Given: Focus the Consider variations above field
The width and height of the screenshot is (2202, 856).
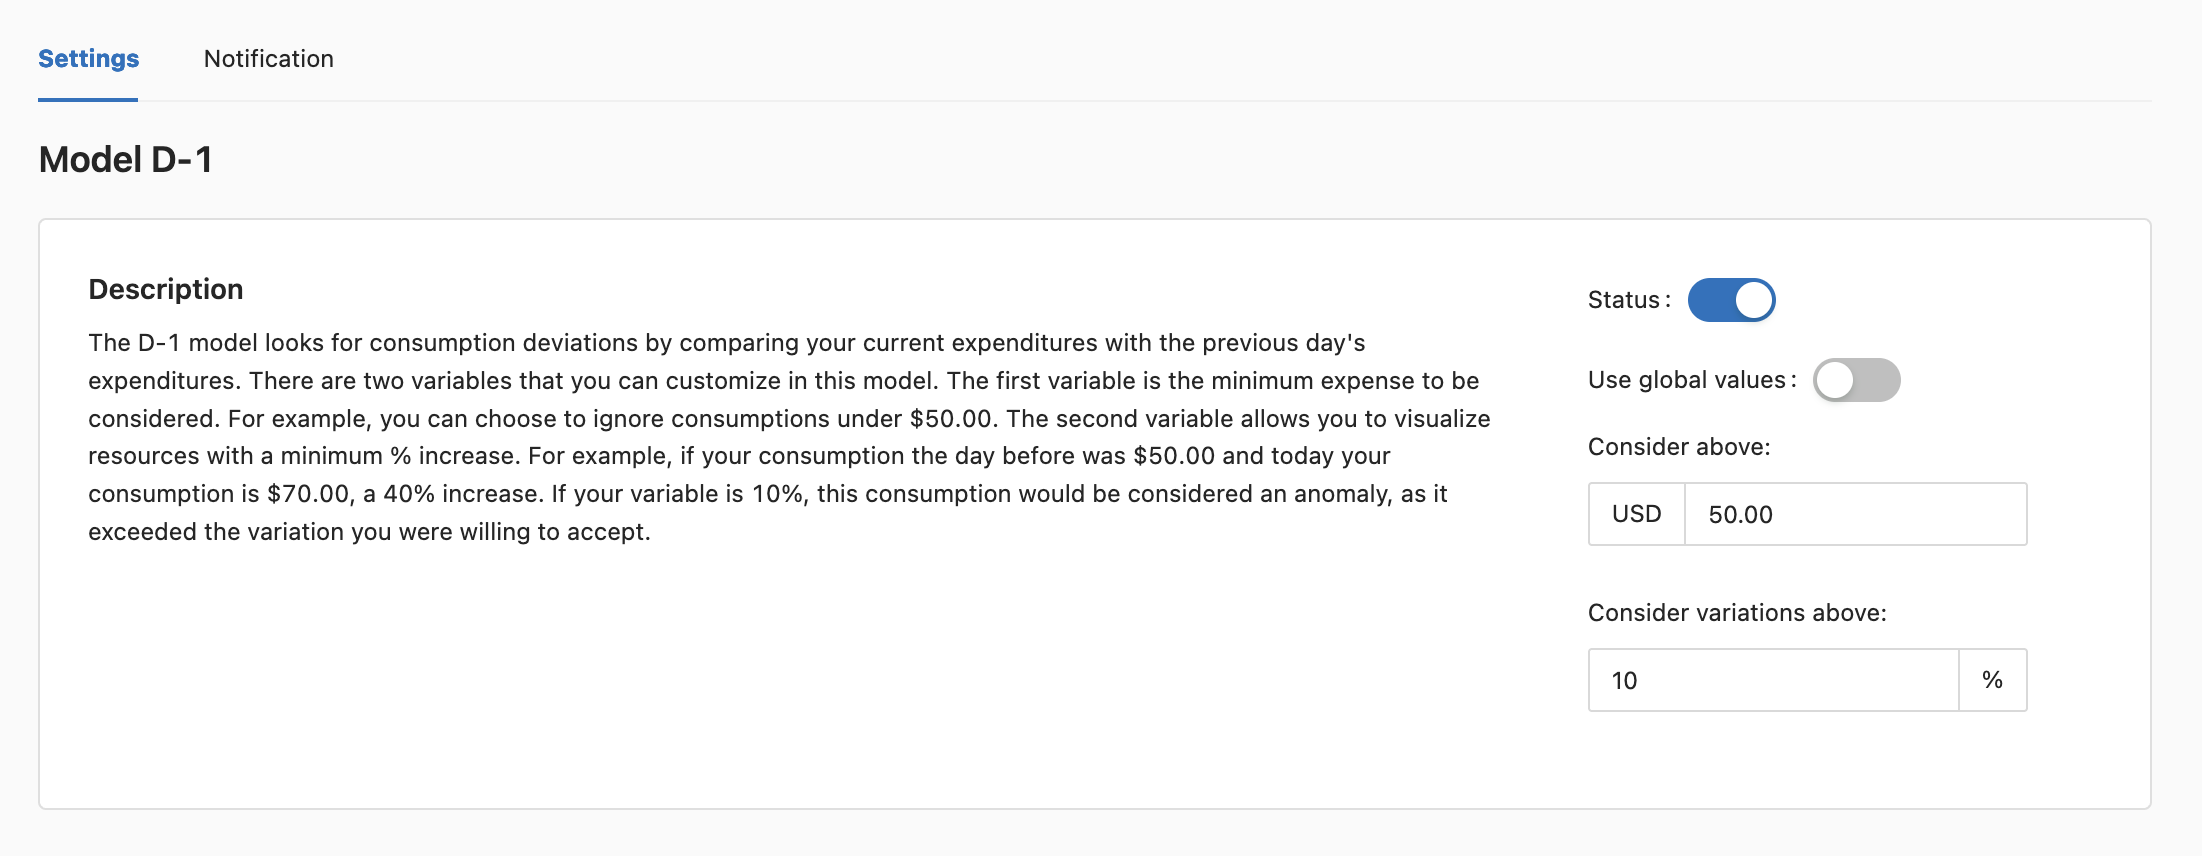Looking at the screenshot, I should pos(1772,681).
